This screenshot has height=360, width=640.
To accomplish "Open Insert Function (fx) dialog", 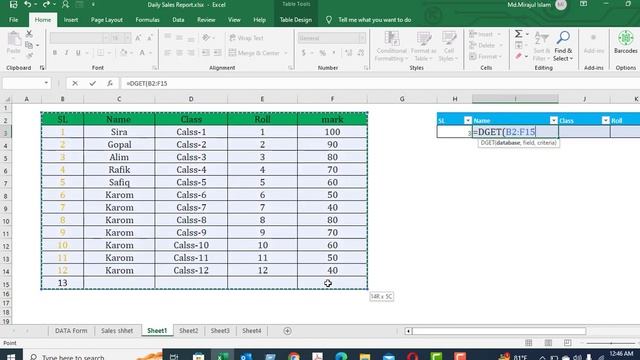I will click(110, 83).
